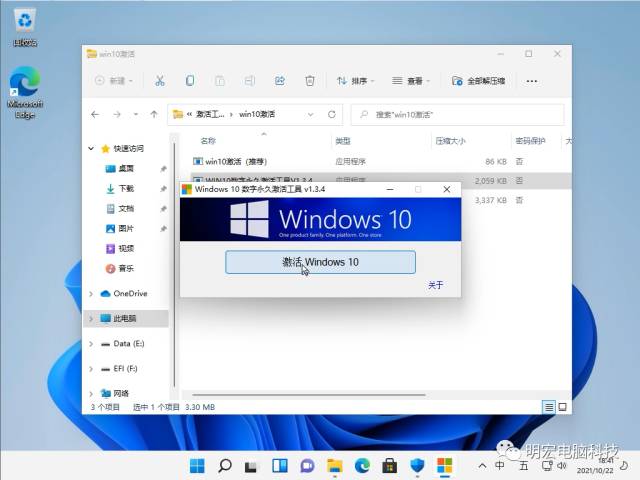This screenshot has height=480, width=640.
Task: Minimize the activation tool window
Action: (x=390, y=189)
